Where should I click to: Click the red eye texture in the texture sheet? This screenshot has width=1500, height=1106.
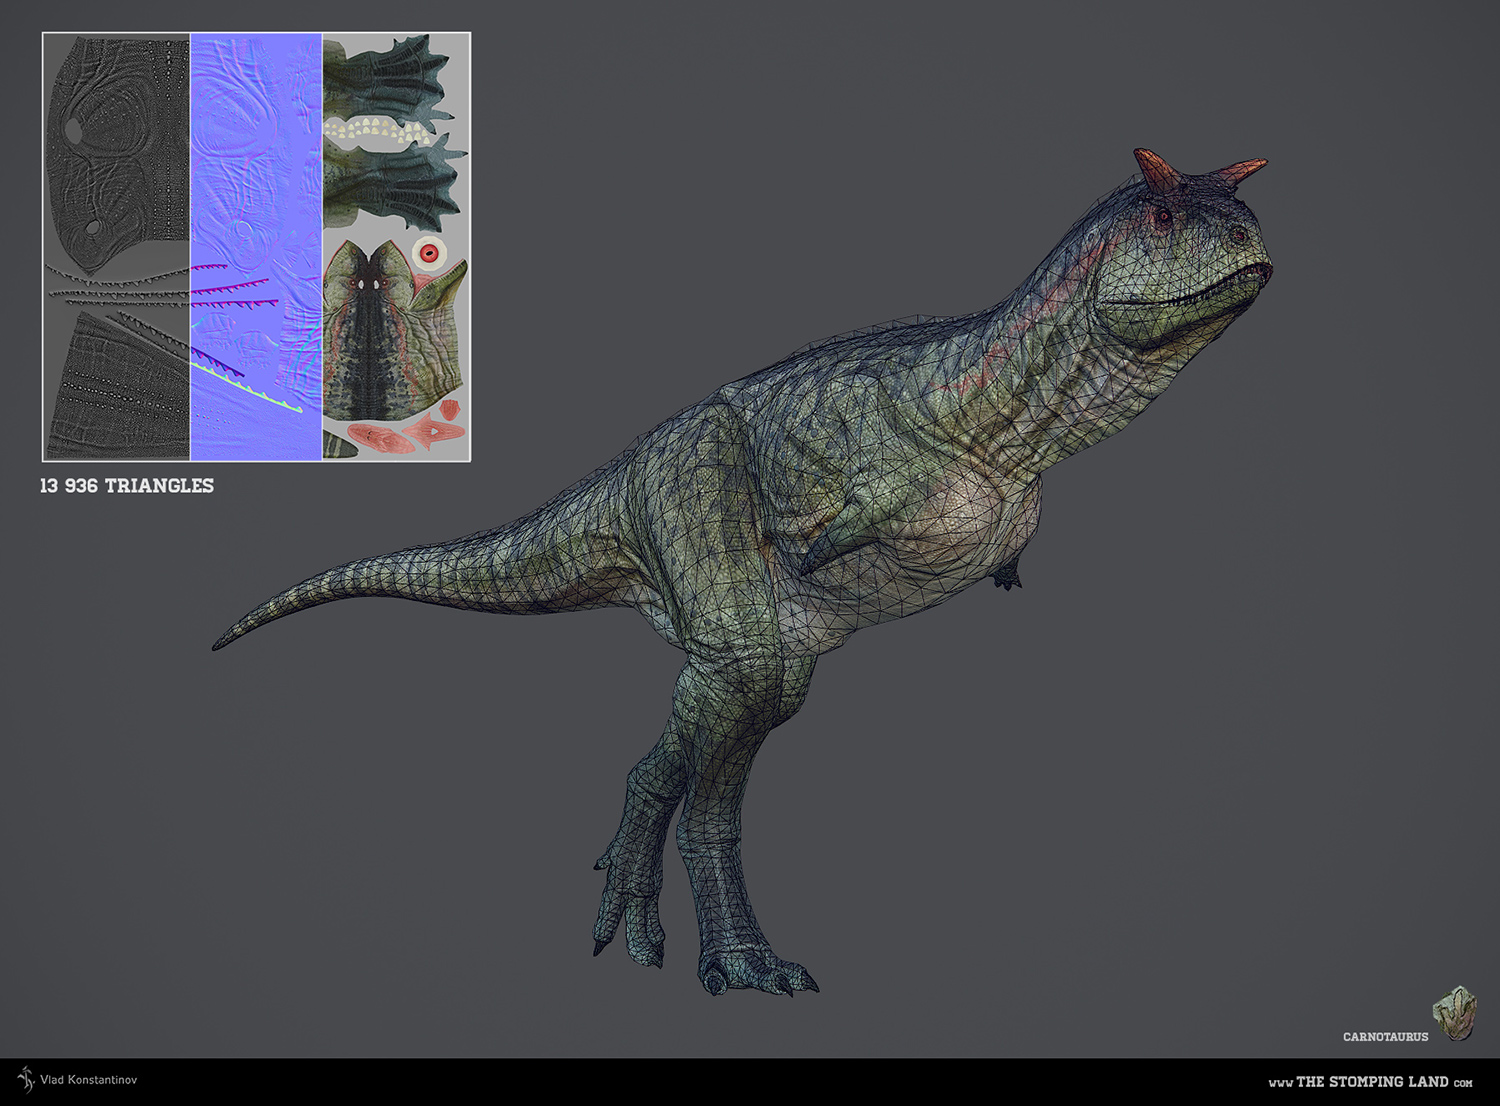point(430,254)
